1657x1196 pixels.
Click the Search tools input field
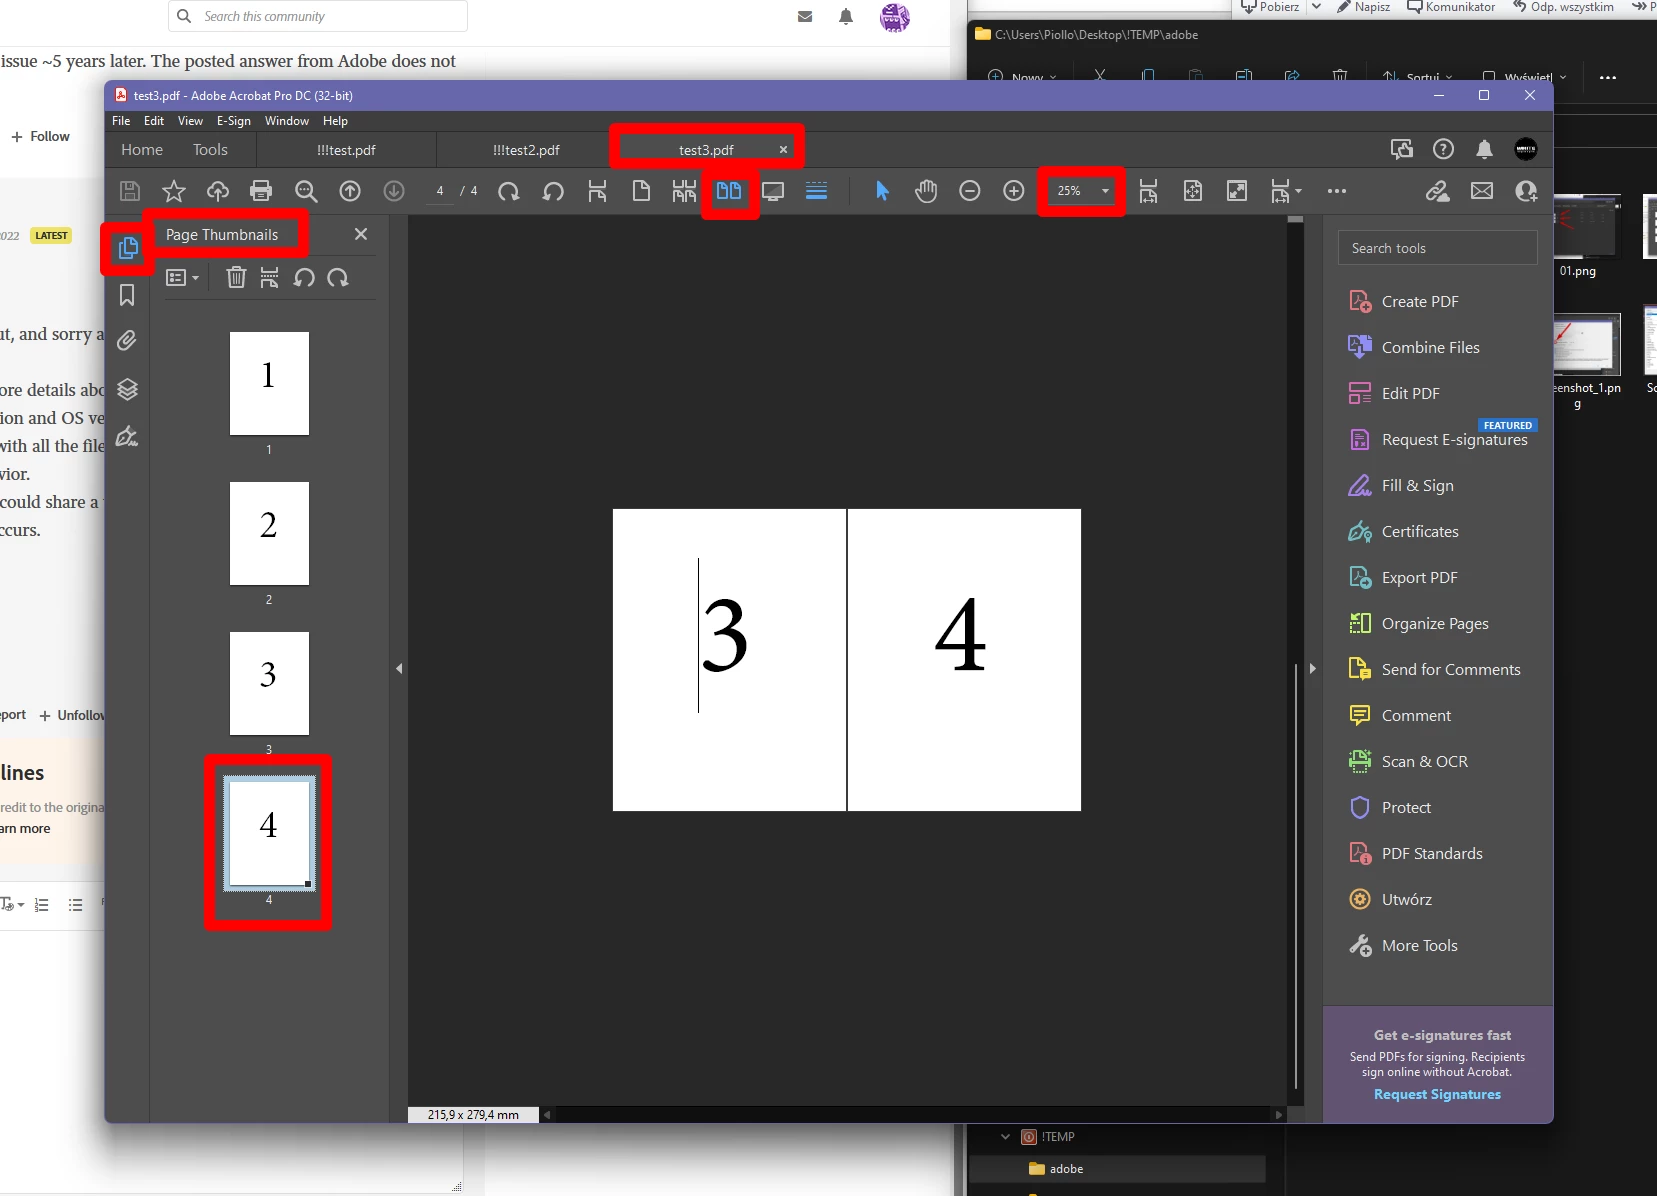pyautogui.click(x=1437, y=248)
